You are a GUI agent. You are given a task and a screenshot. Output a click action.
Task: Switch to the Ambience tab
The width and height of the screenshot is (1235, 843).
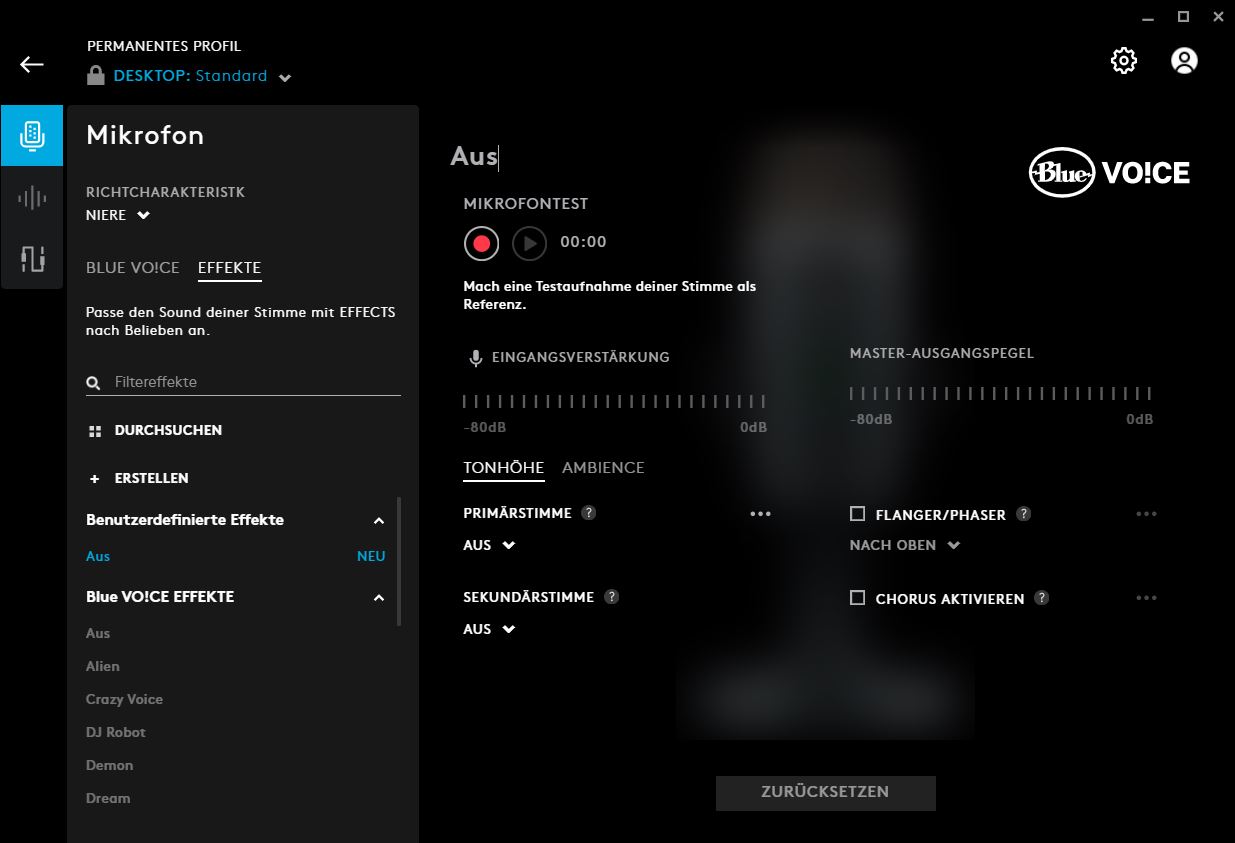(x=603, y=468)
